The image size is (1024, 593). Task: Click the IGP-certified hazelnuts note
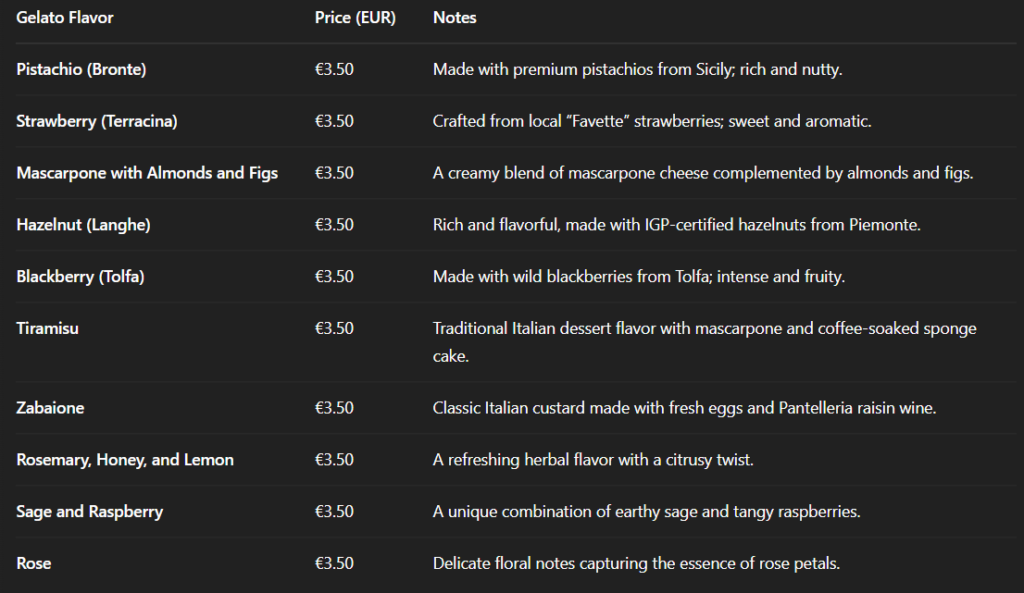(x=677, y=225)
